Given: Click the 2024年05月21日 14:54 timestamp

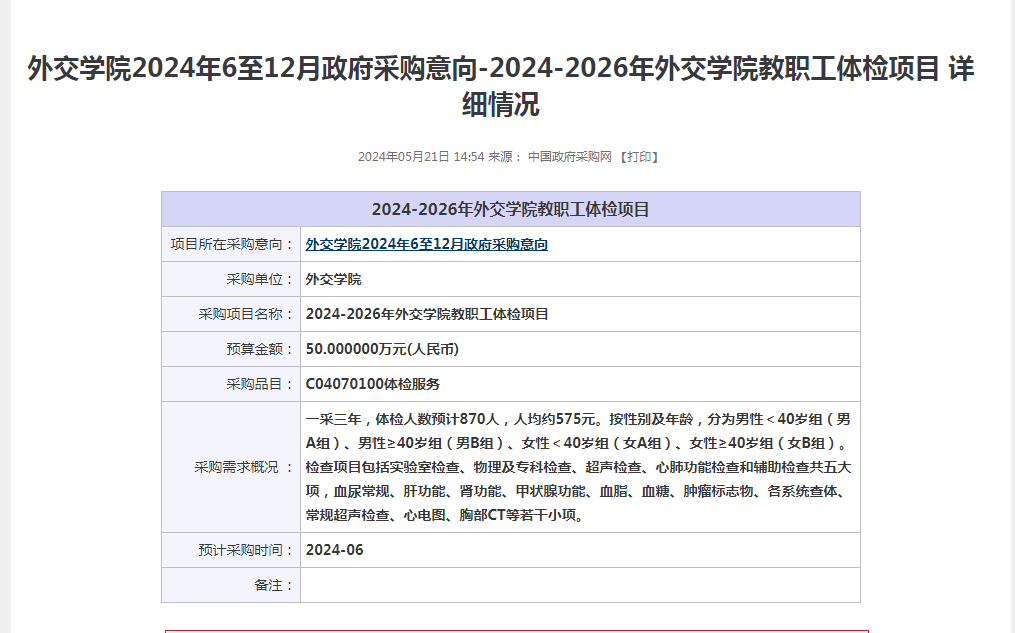Looking at the screenshot, I should pos(421,157).
